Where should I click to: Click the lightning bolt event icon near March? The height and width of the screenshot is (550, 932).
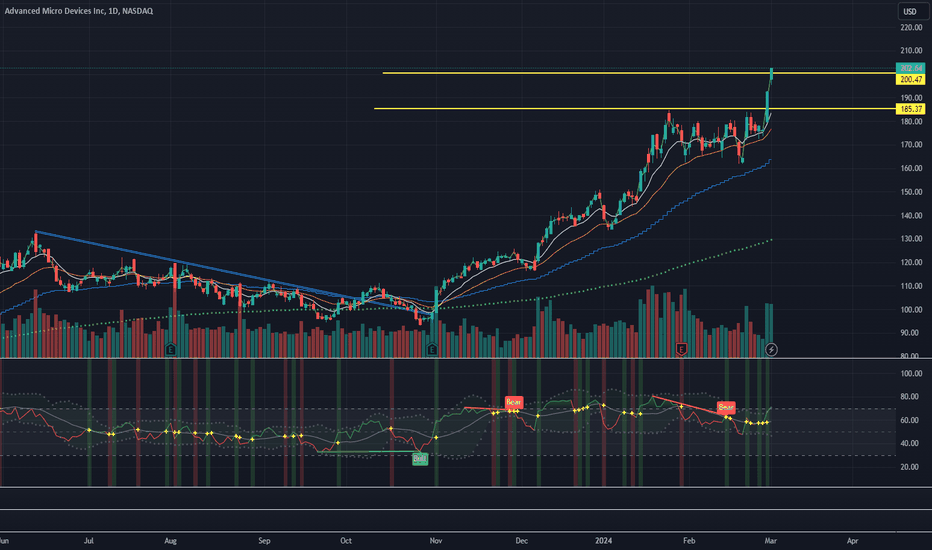771,350
